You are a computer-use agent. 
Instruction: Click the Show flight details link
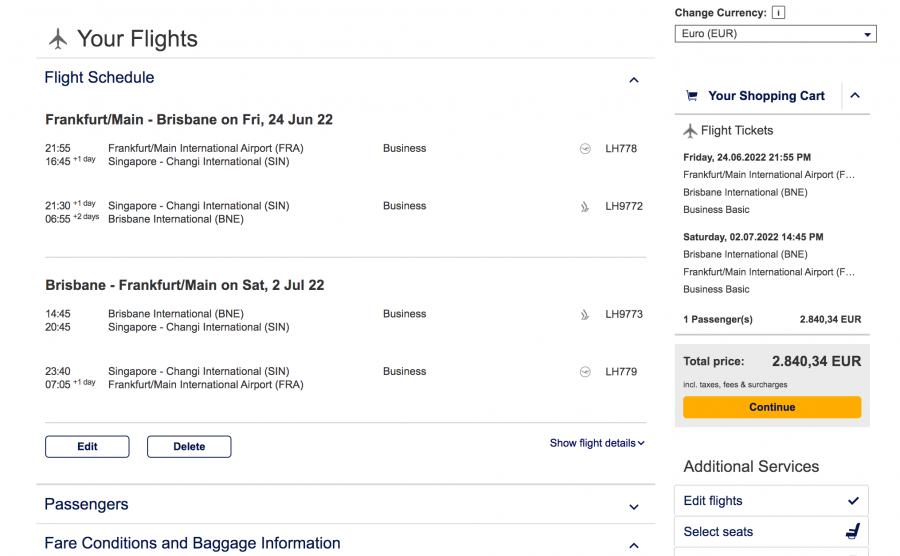tap(597, 443)
